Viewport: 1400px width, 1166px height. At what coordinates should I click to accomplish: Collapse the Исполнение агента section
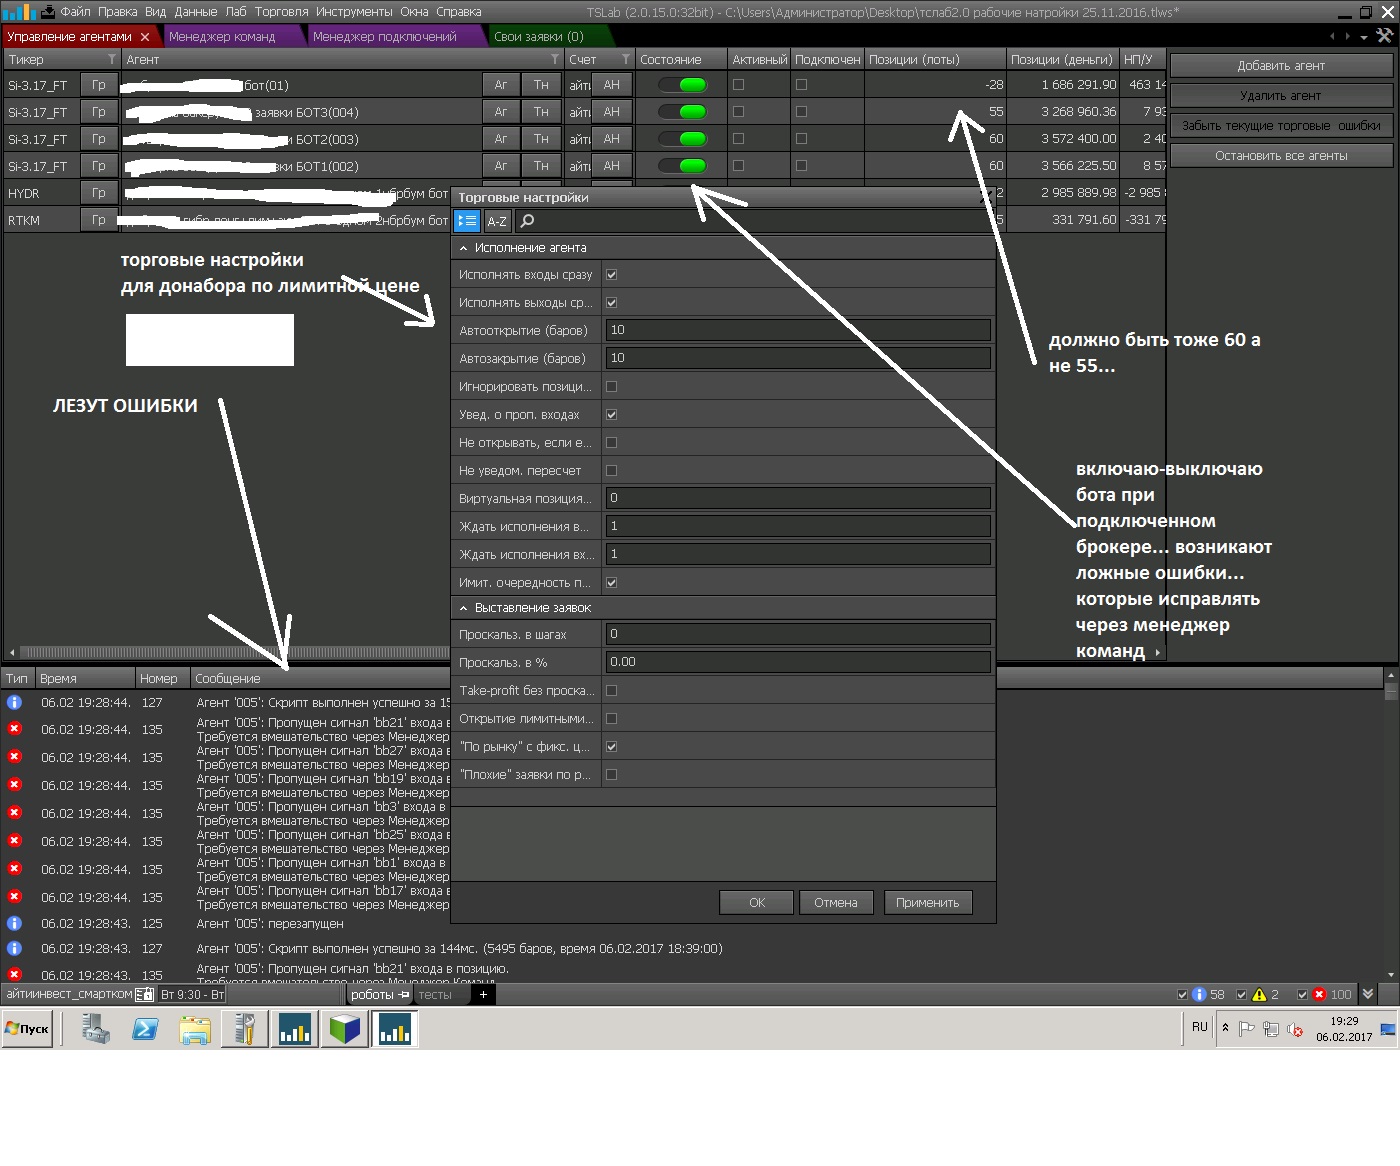[464, 248]
